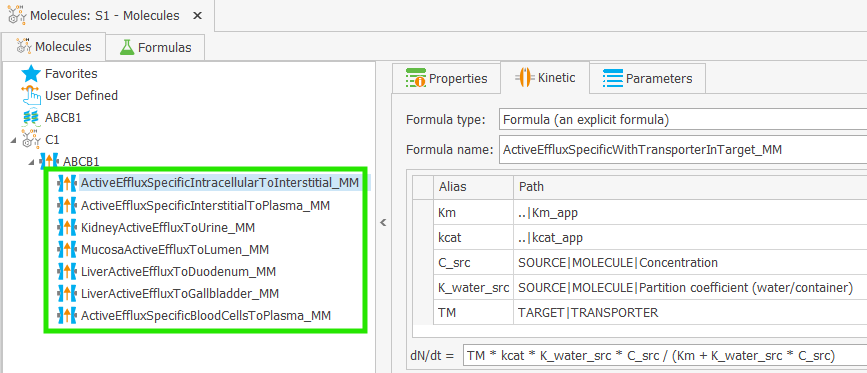Screen dimensions: 867x373
Task: Collapse the left tree panel with the splitter arrow
Action: pos(383,223)
